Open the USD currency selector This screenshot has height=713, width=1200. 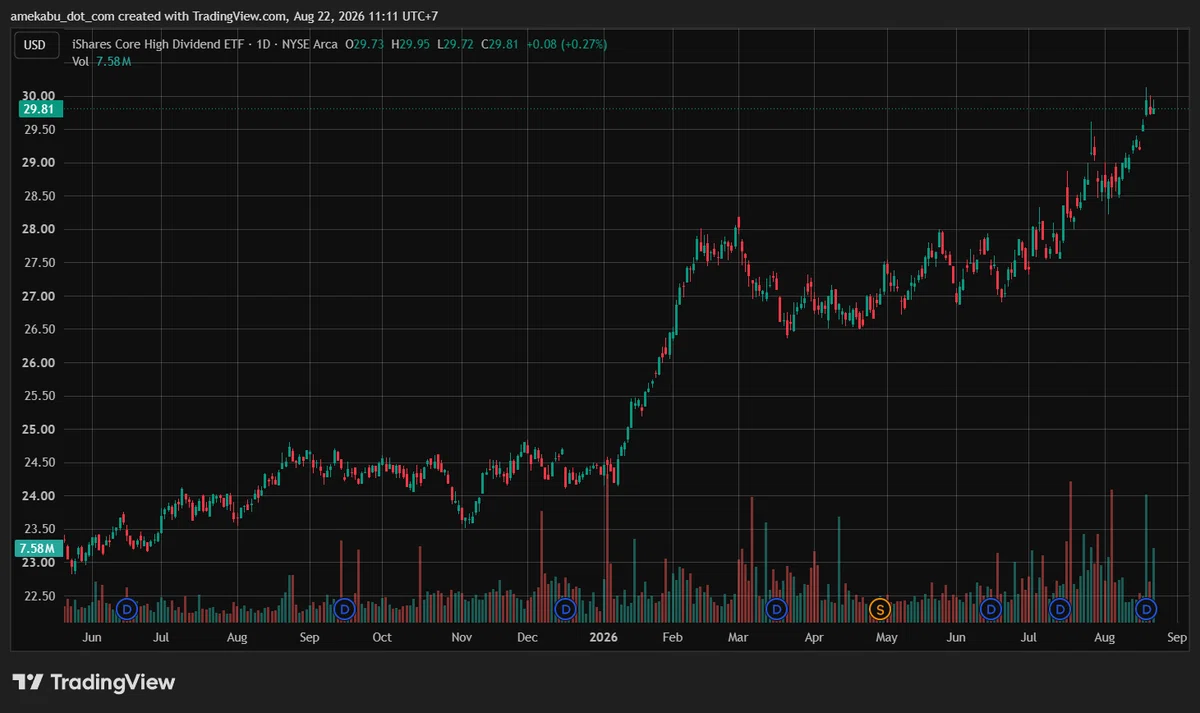[x=35, y=44]
